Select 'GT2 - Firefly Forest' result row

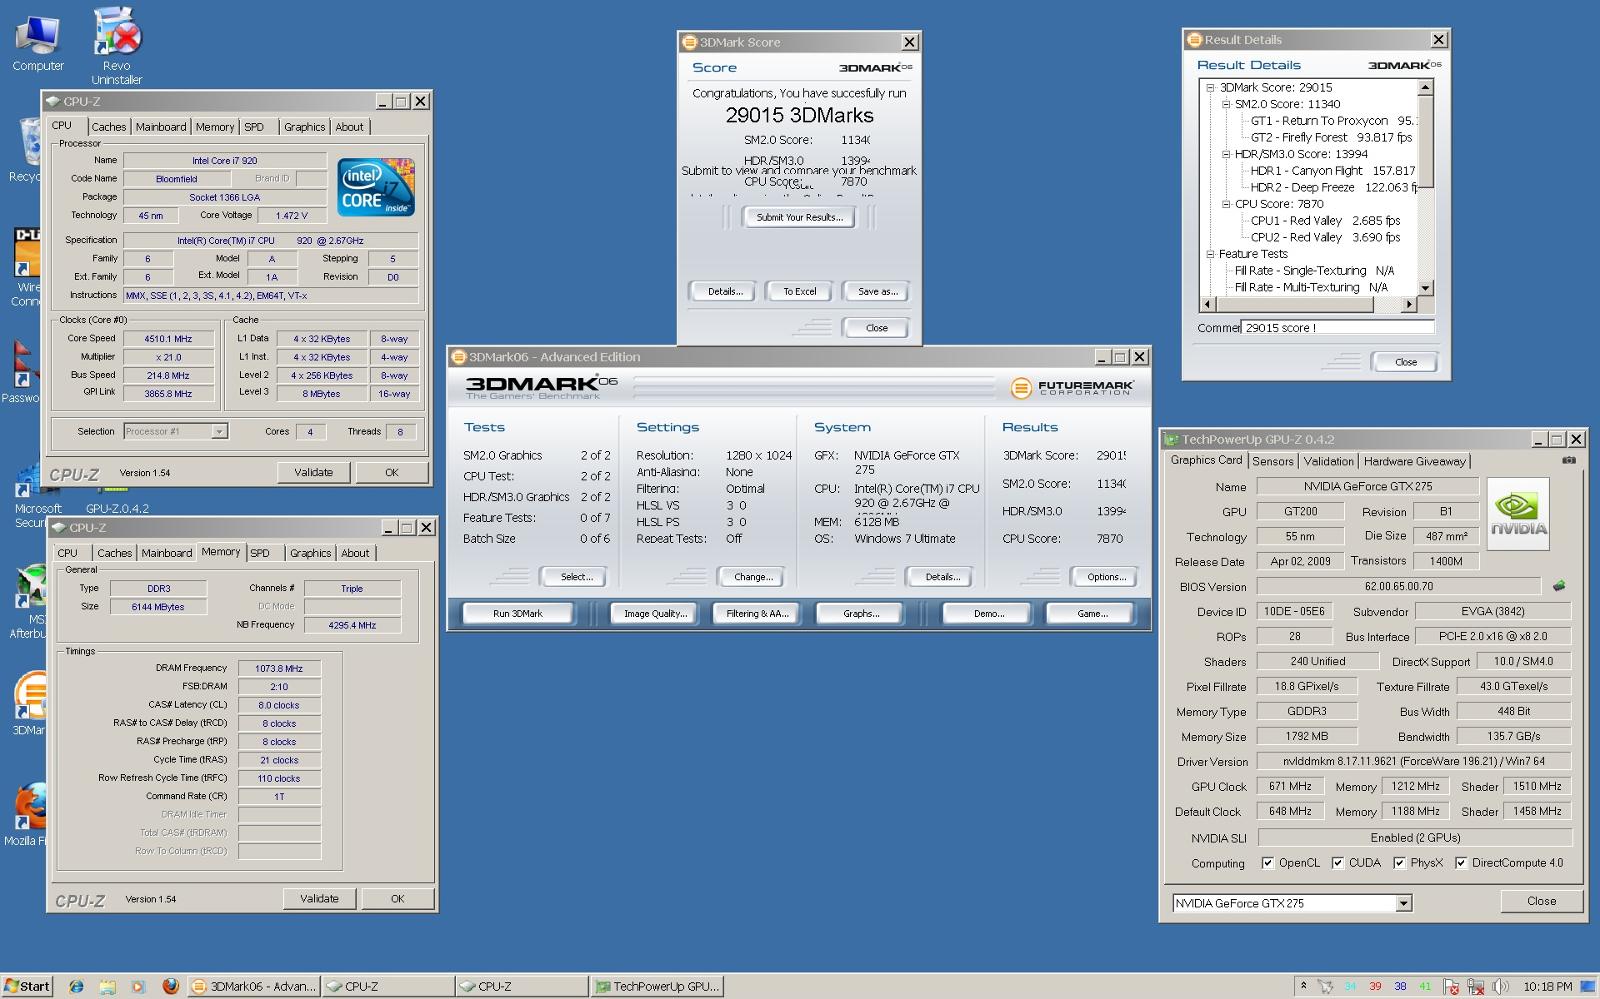pyautogui.click(x=1331, y=138)
